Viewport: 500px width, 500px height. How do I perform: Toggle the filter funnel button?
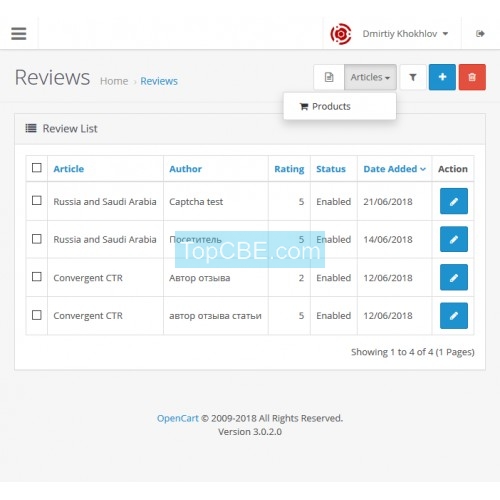pyautogui.click(x=413, y=77)
